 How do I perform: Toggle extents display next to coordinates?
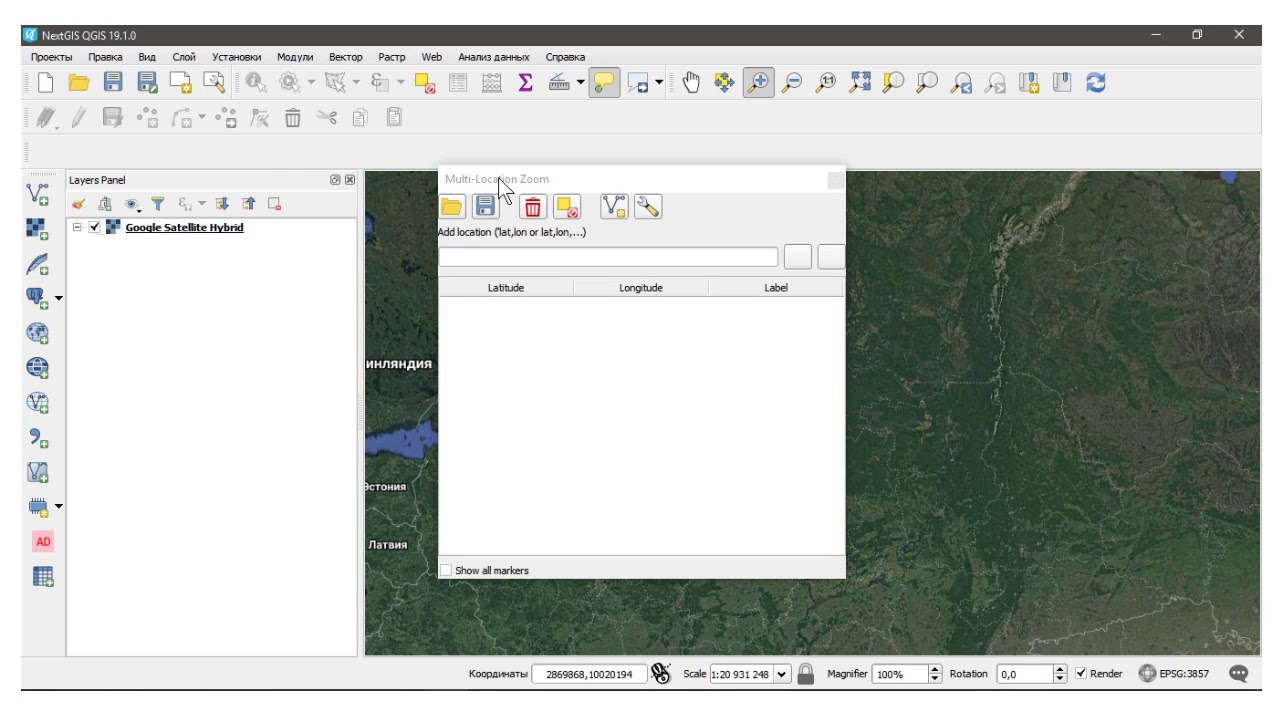tap(660, 674)
